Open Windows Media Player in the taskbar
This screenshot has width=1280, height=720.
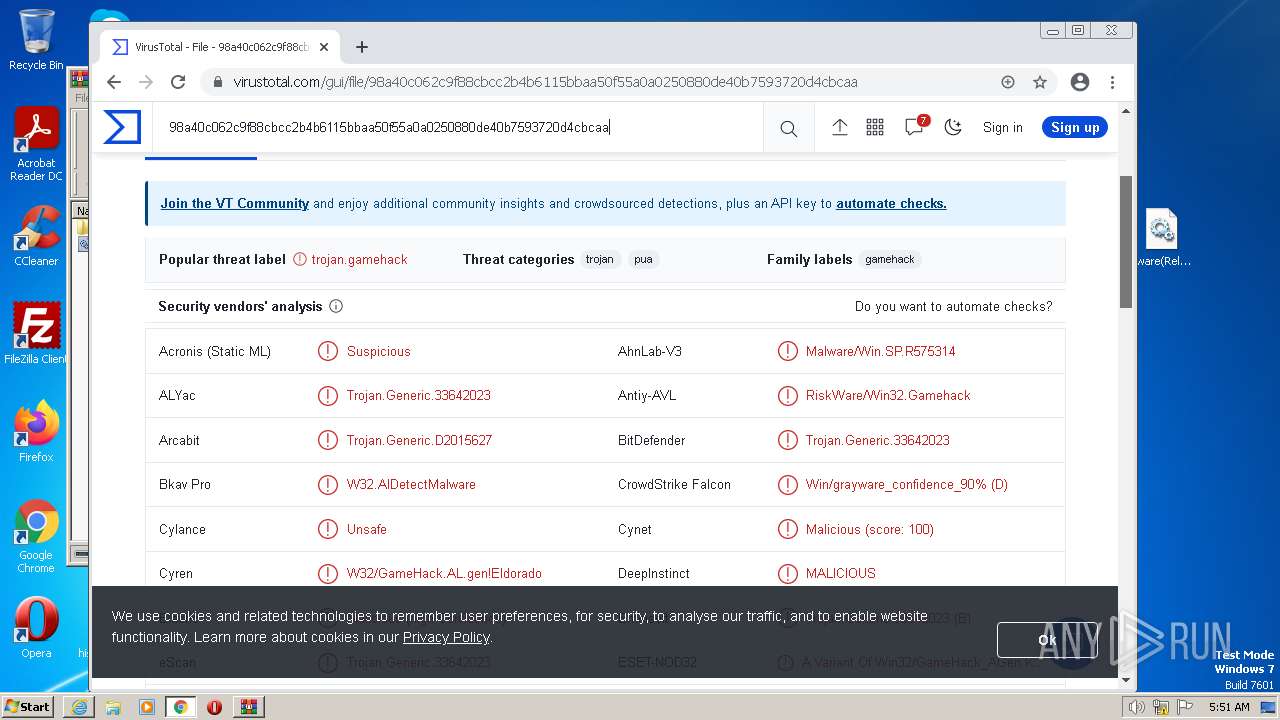pyautogui.click(x=147, y=707)
